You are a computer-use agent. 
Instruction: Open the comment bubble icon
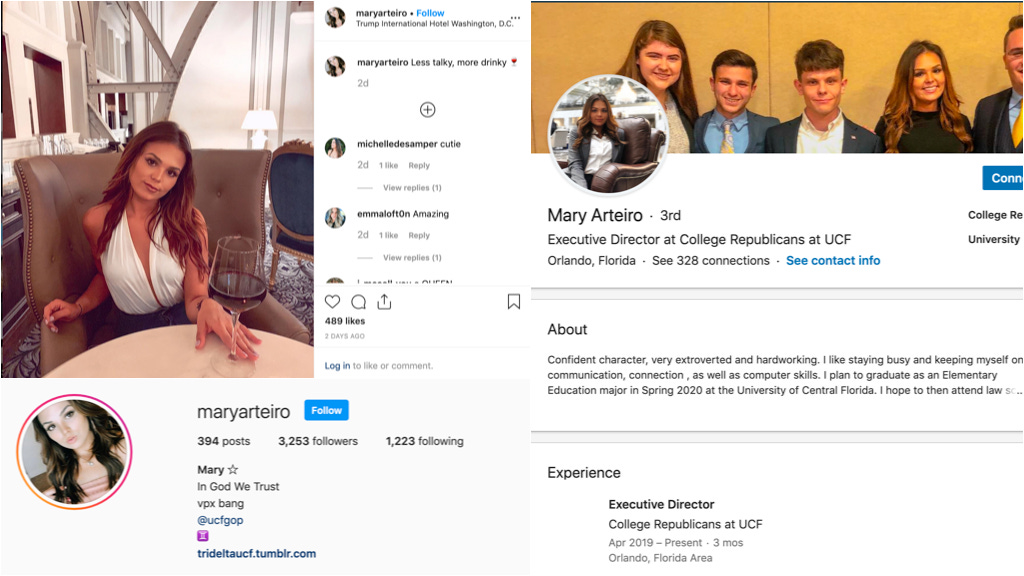pos(359,302)
